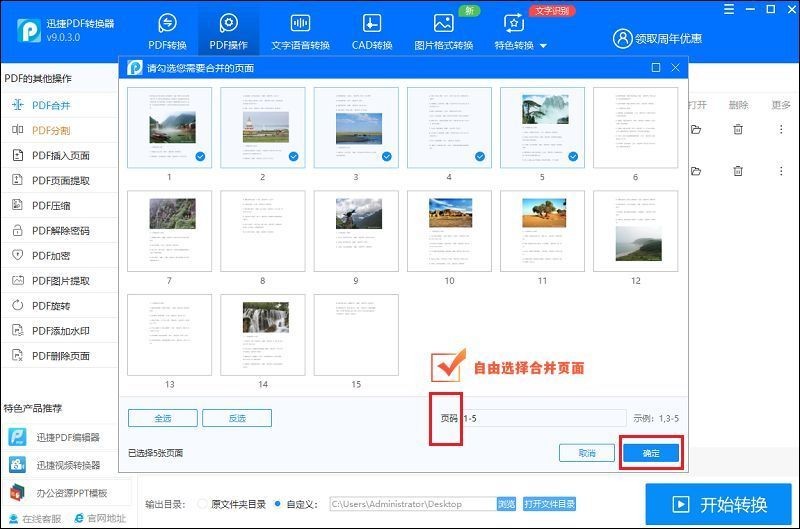Uncheck page 3 thumbnail checkmark
The image size is (800, 530).
point(387,157)
